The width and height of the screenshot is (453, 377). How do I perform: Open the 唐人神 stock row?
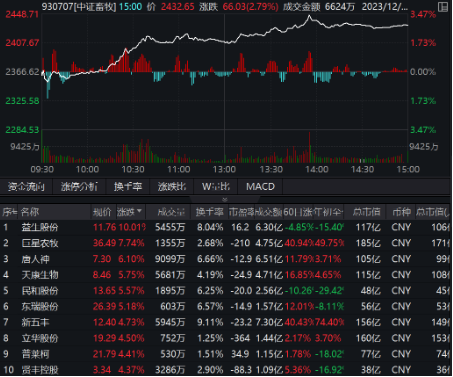click(226, 259)
